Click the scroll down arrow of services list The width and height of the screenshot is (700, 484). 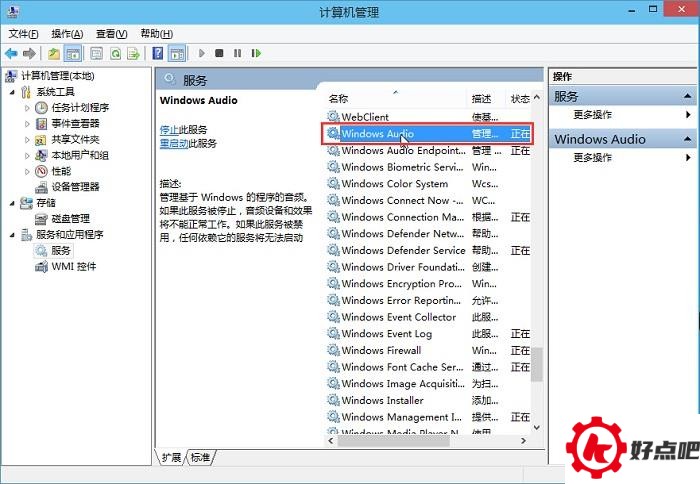pos(537,427)
